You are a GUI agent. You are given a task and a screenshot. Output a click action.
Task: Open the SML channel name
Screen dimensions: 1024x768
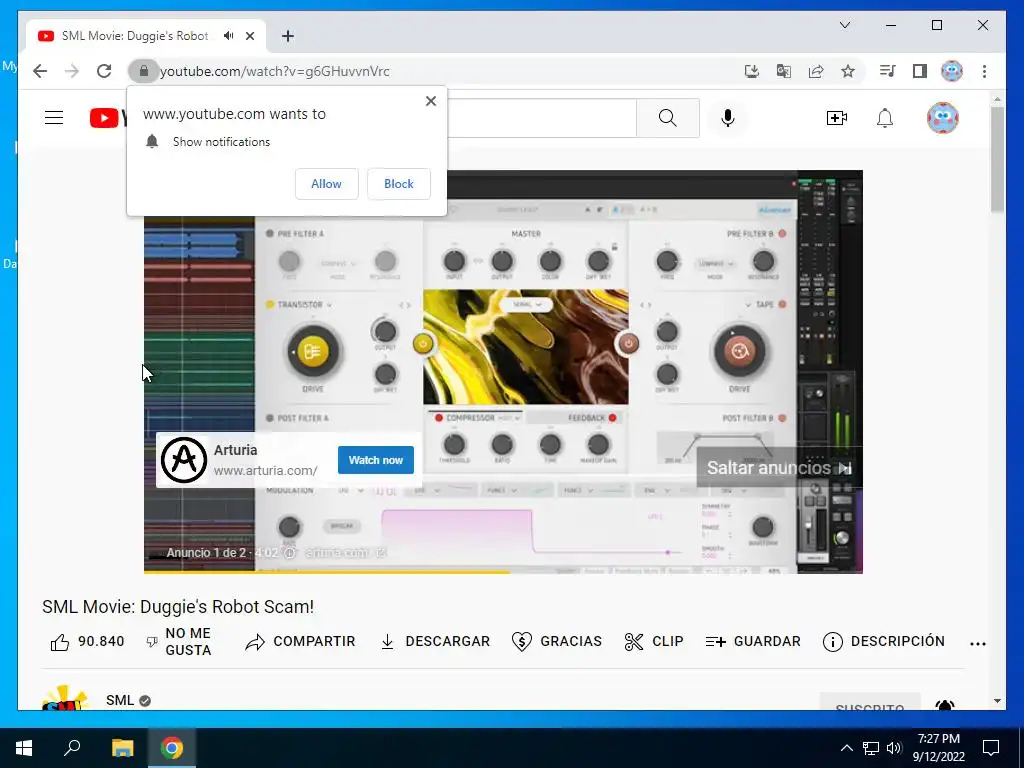click(x=120, y=700)
